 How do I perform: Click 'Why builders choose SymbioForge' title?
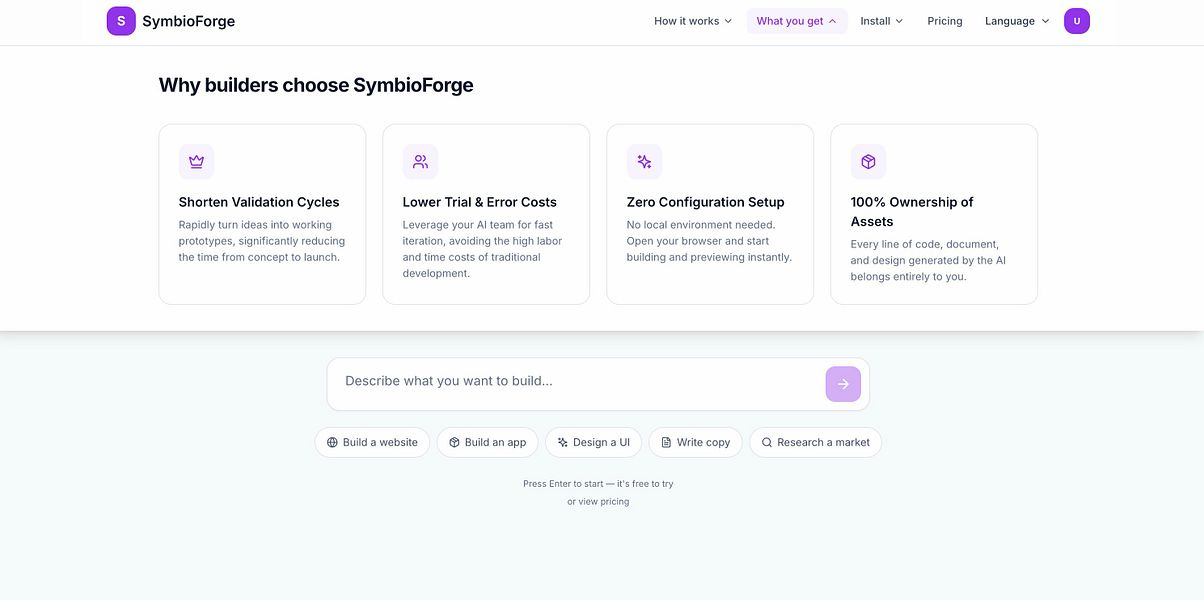pyautogui.click(x=316, y=85)
